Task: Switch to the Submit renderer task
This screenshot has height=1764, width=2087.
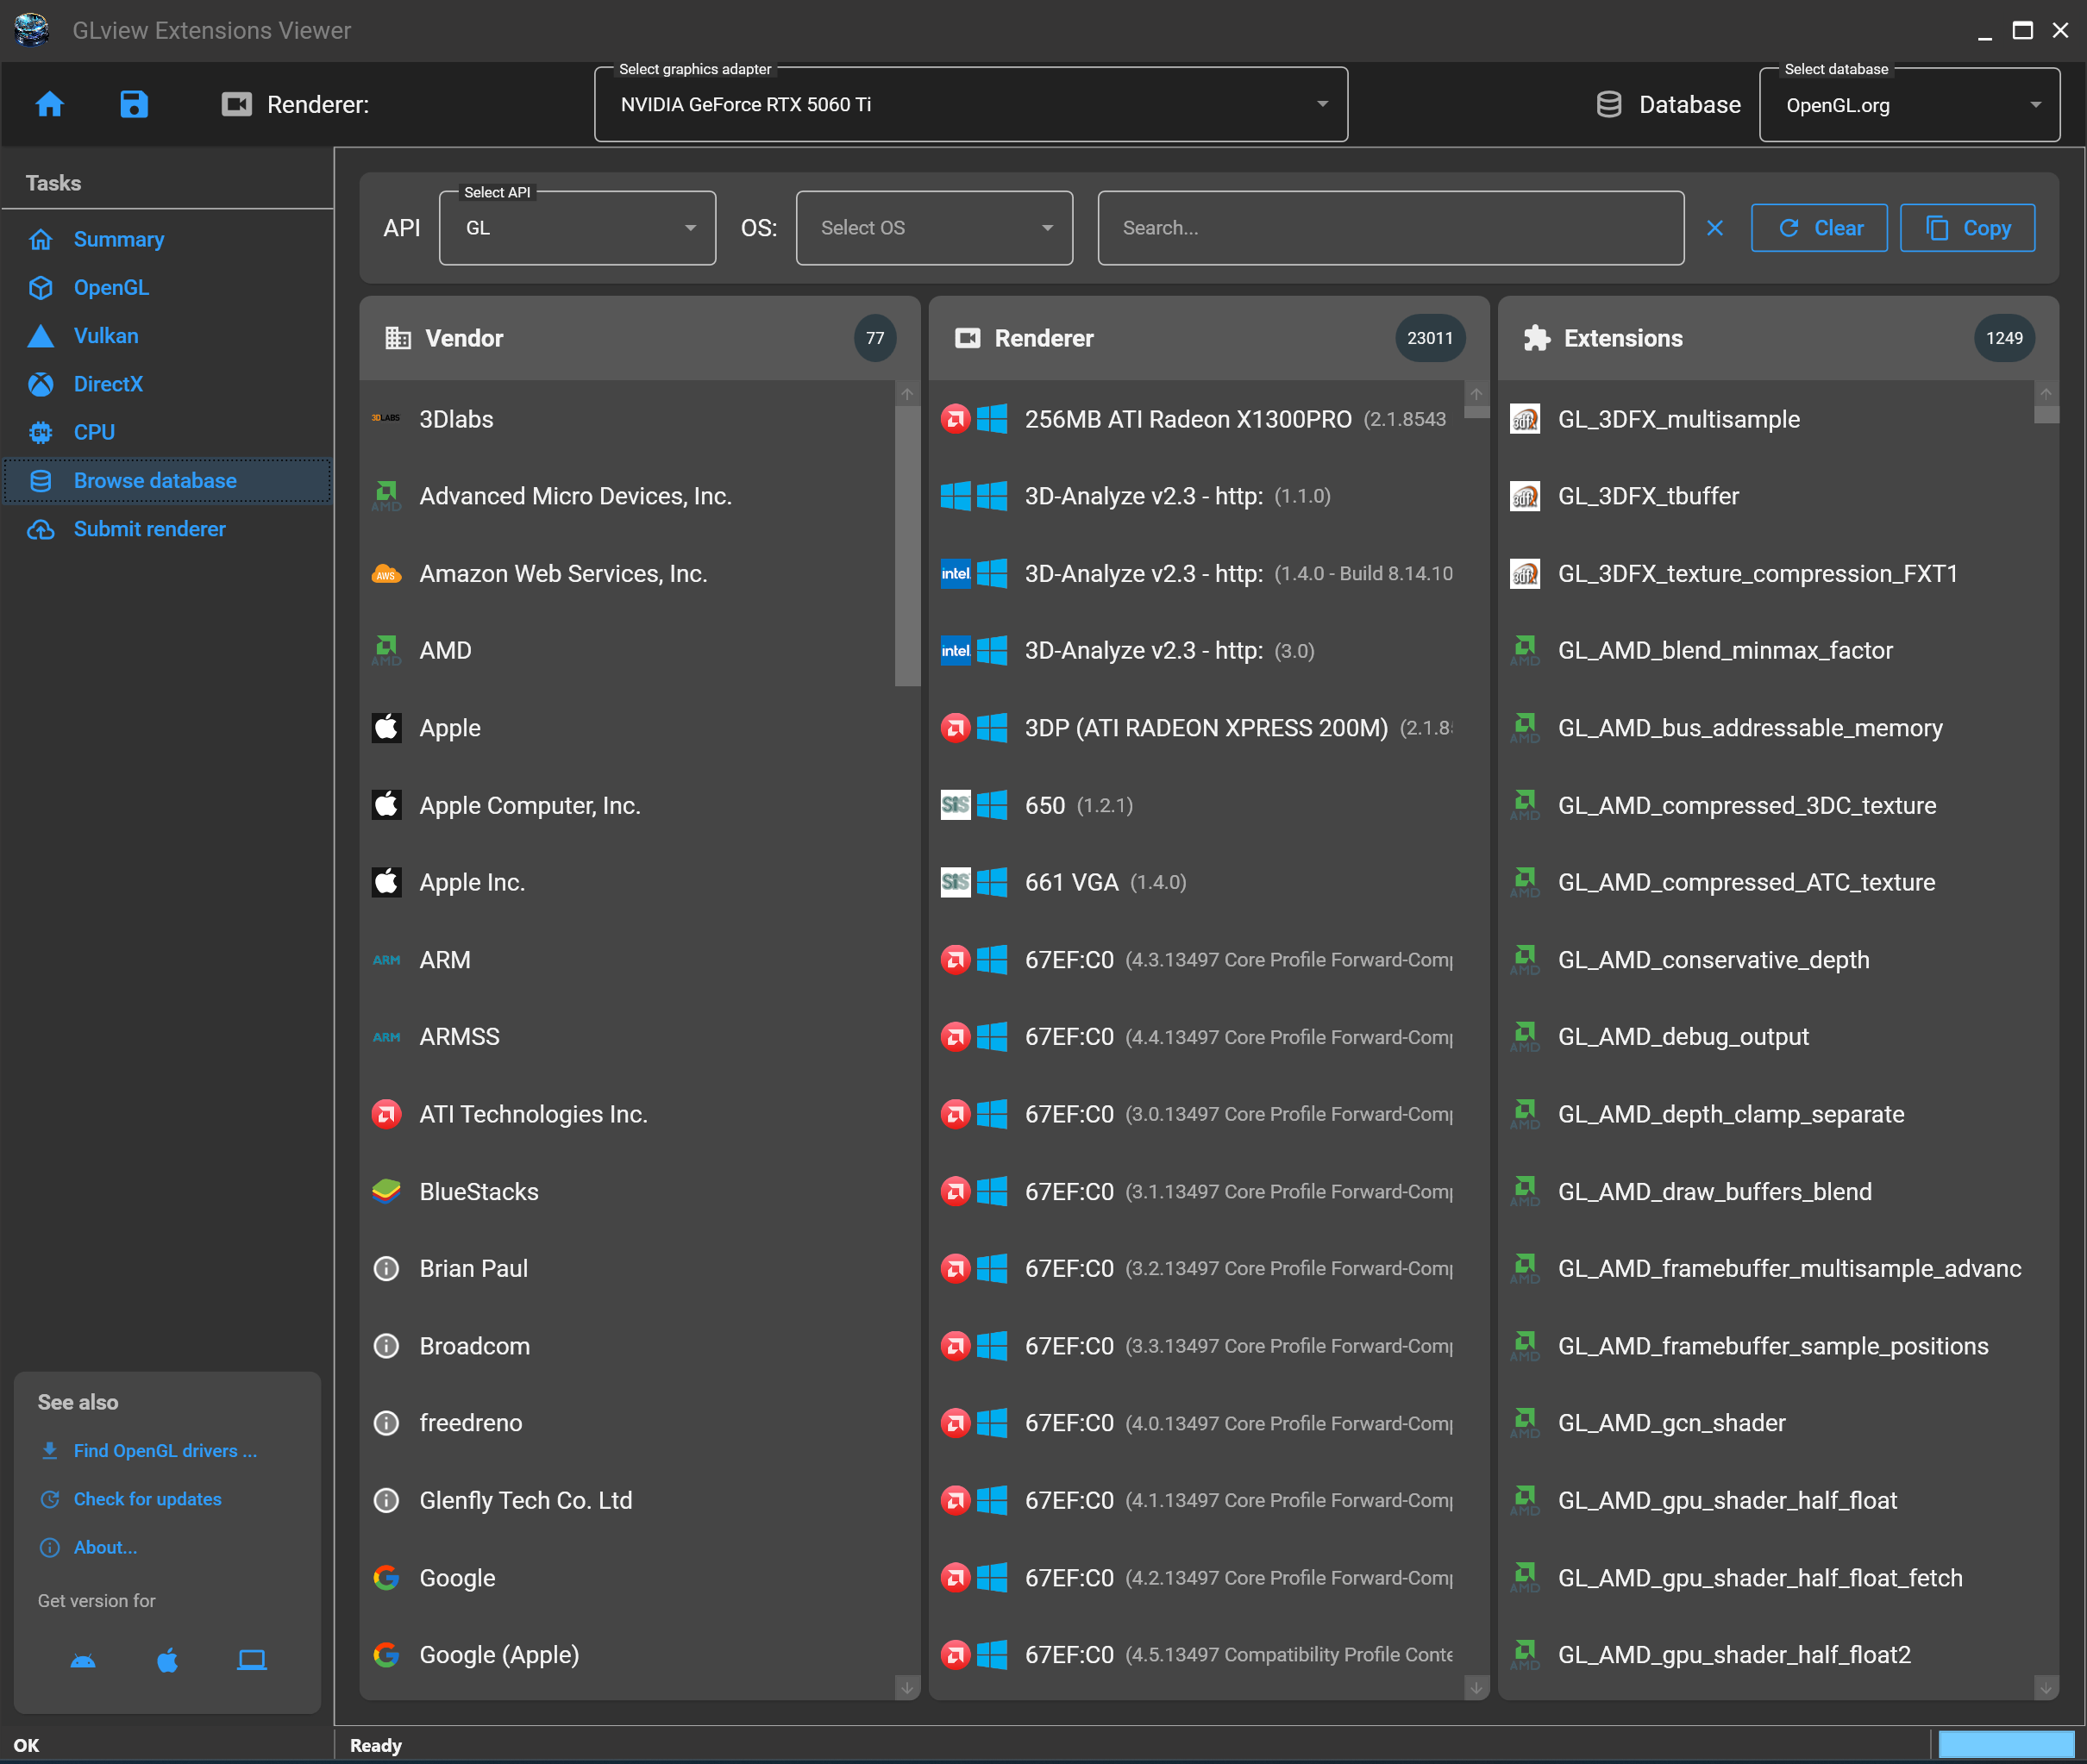Action: [150, 529]
